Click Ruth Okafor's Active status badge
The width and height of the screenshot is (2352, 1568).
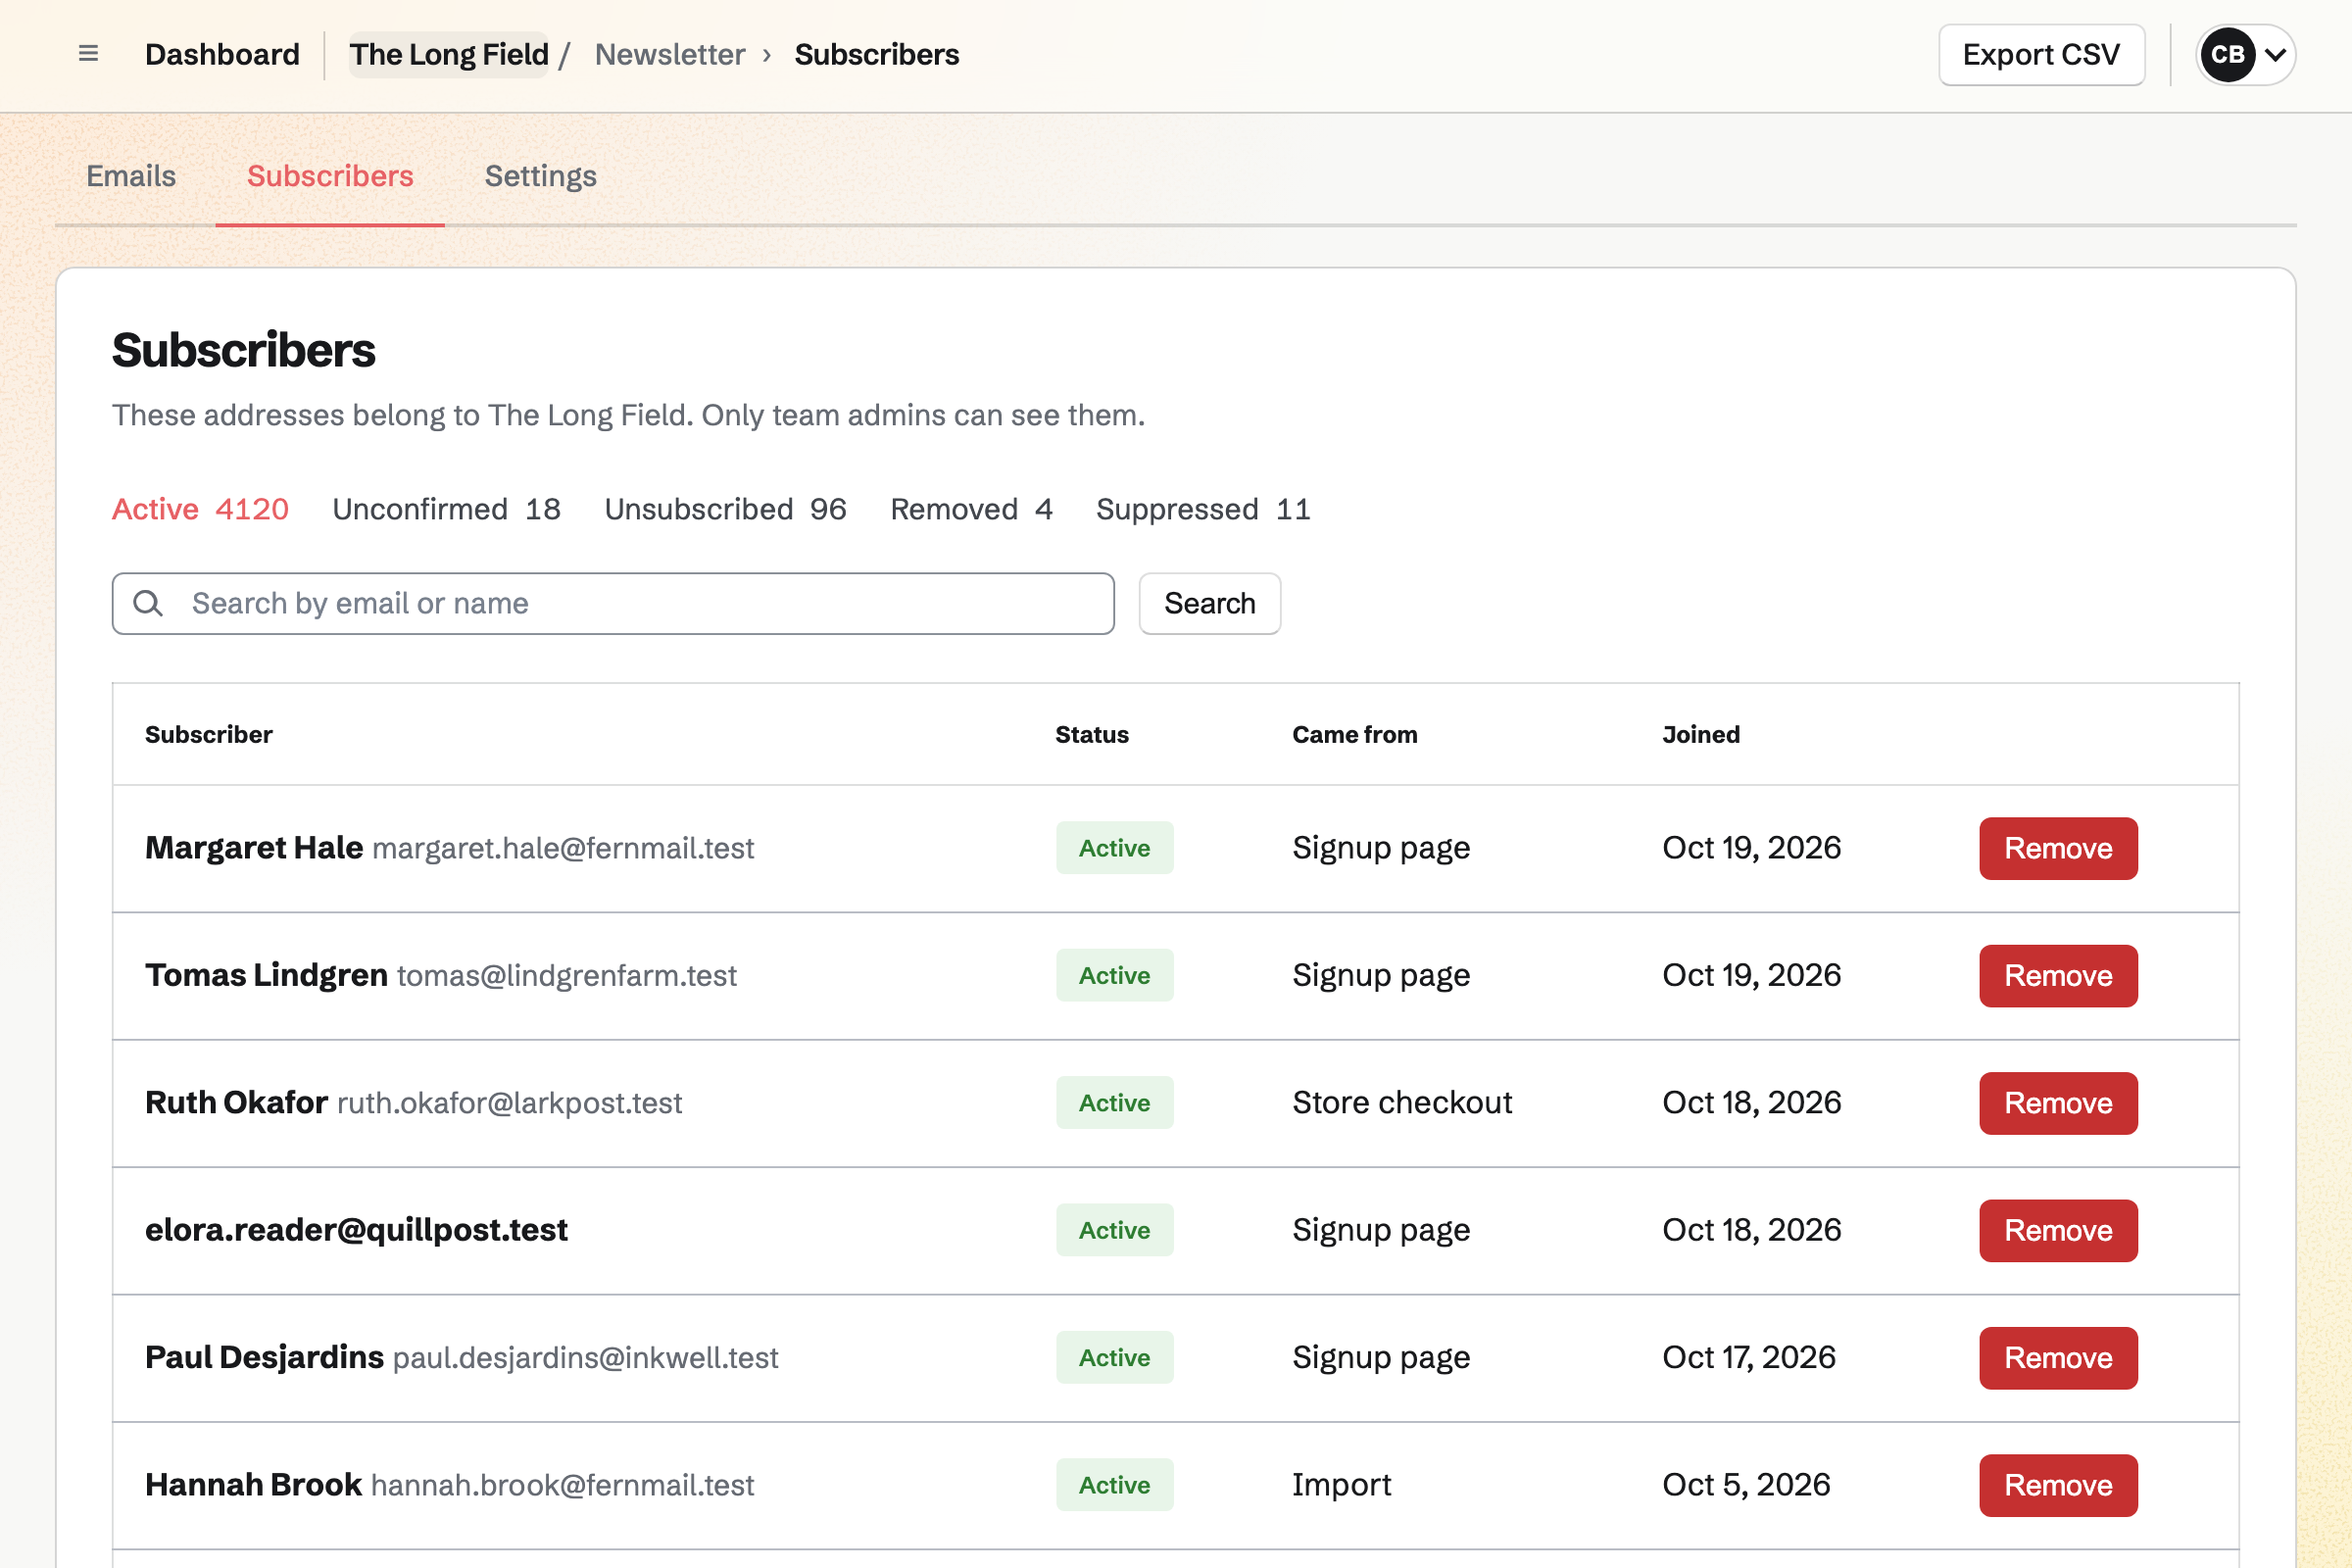click(1114, 1103)
